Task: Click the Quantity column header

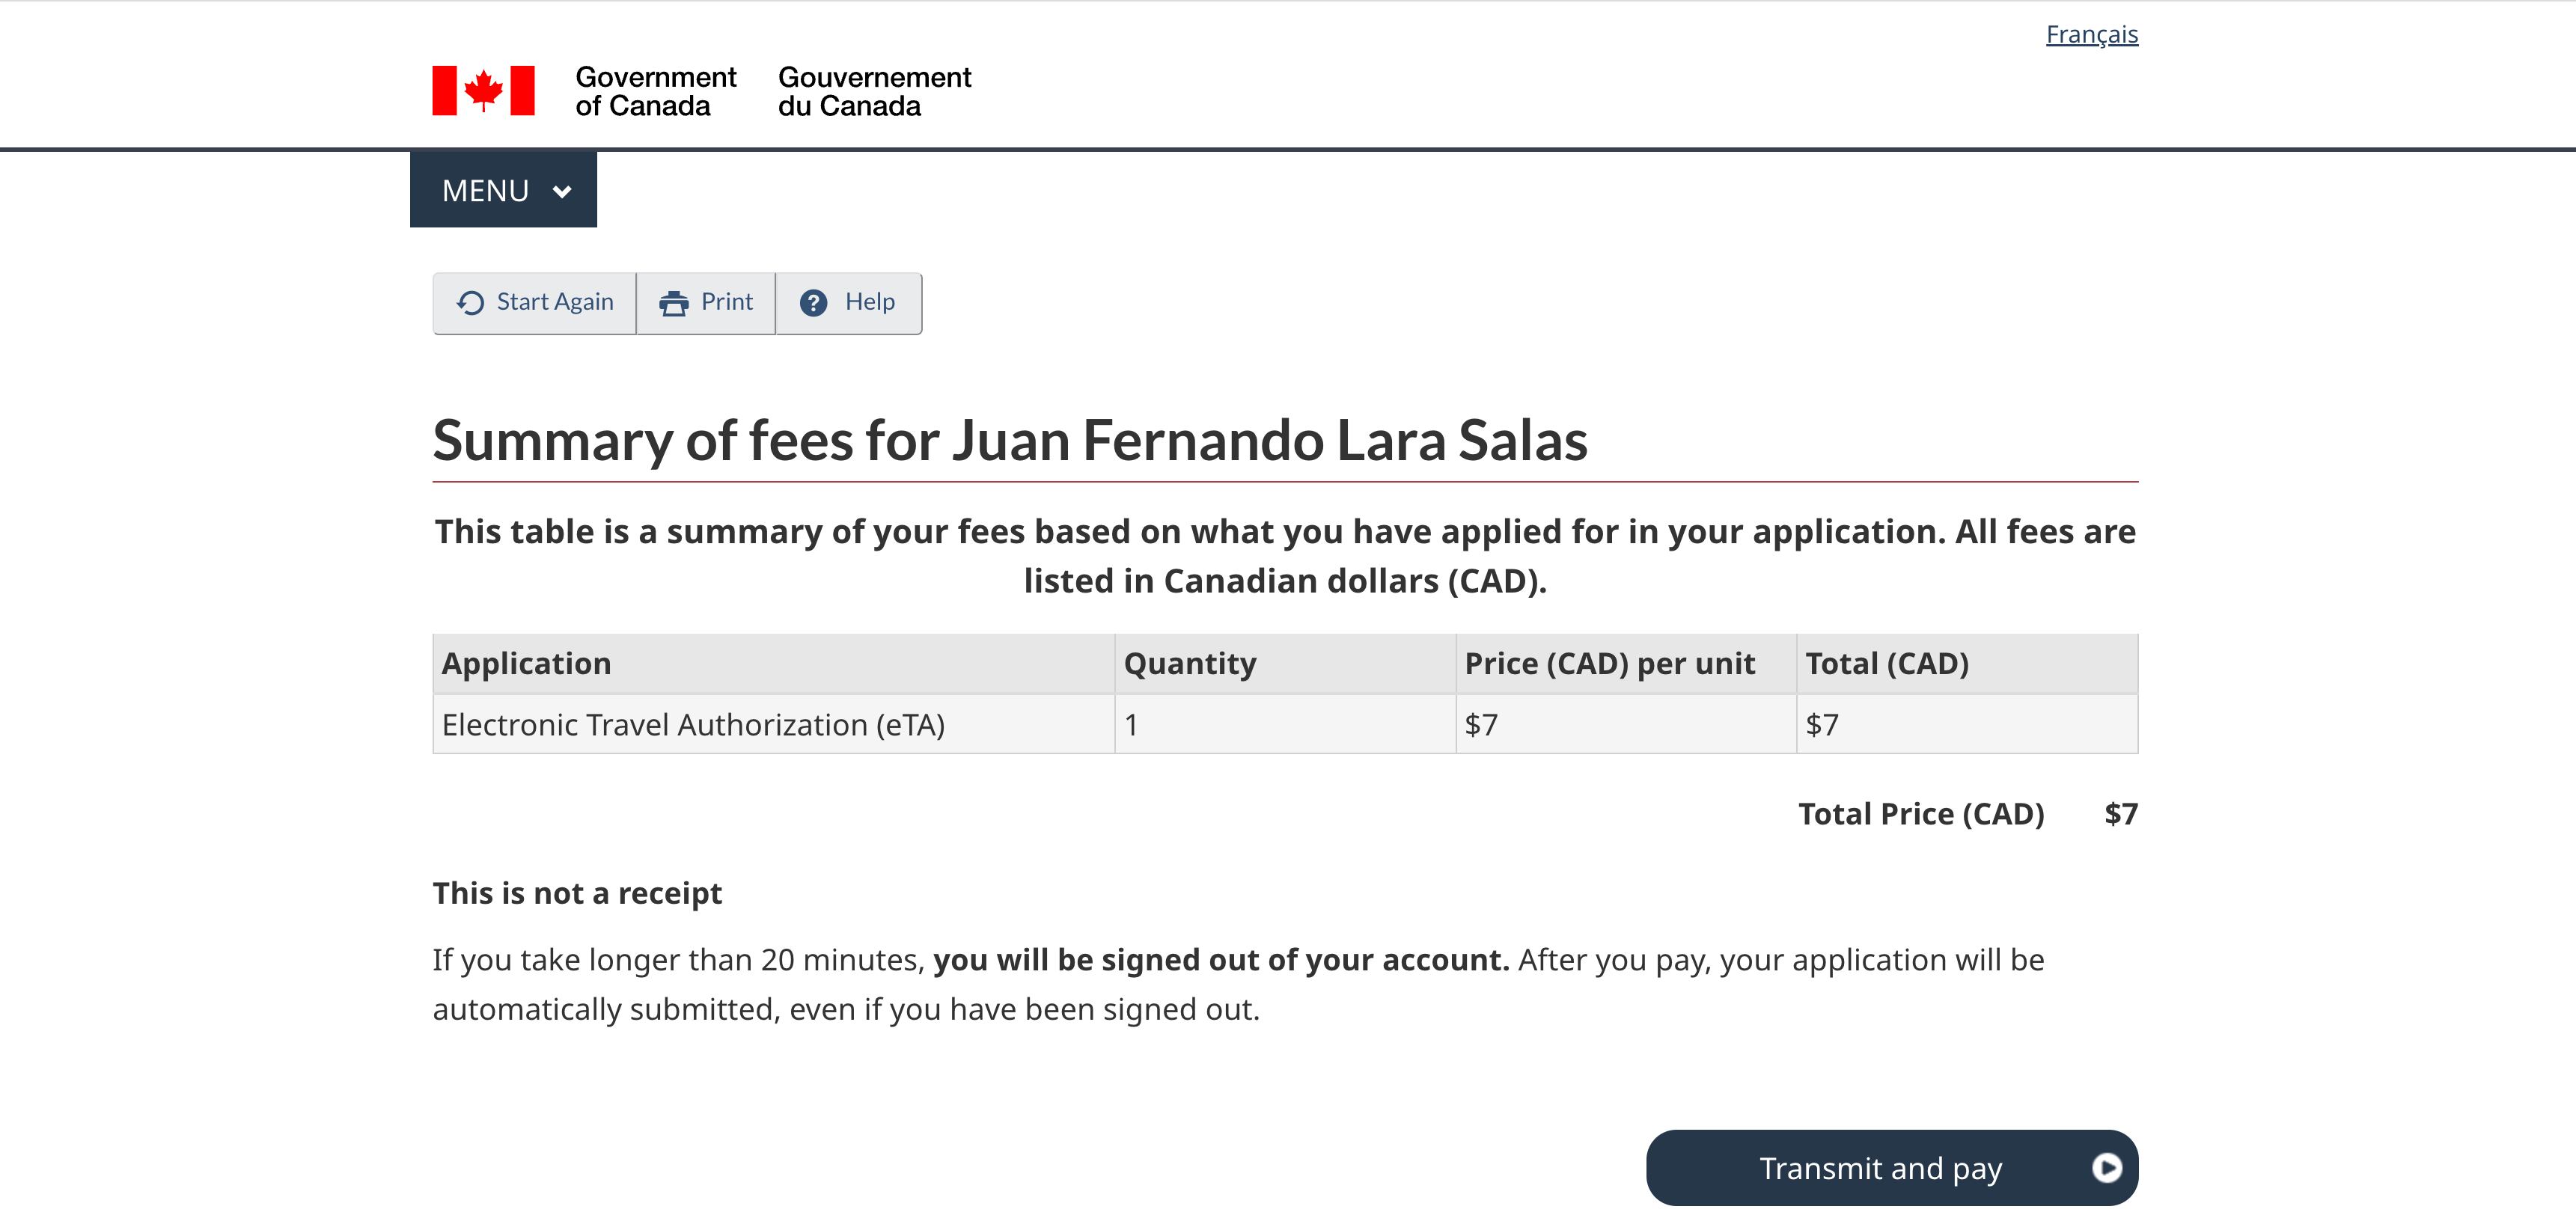Action: point(1190,664)
